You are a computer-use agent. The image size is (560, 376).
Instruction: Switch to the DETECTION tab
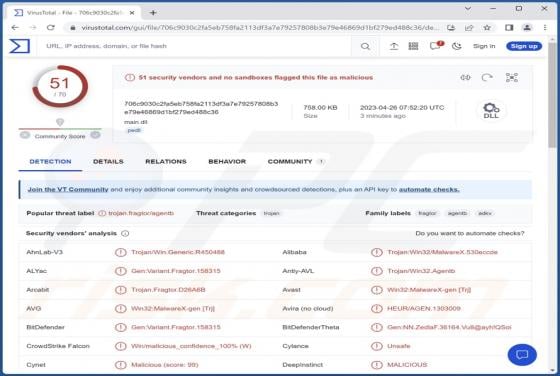coord(50,162)
